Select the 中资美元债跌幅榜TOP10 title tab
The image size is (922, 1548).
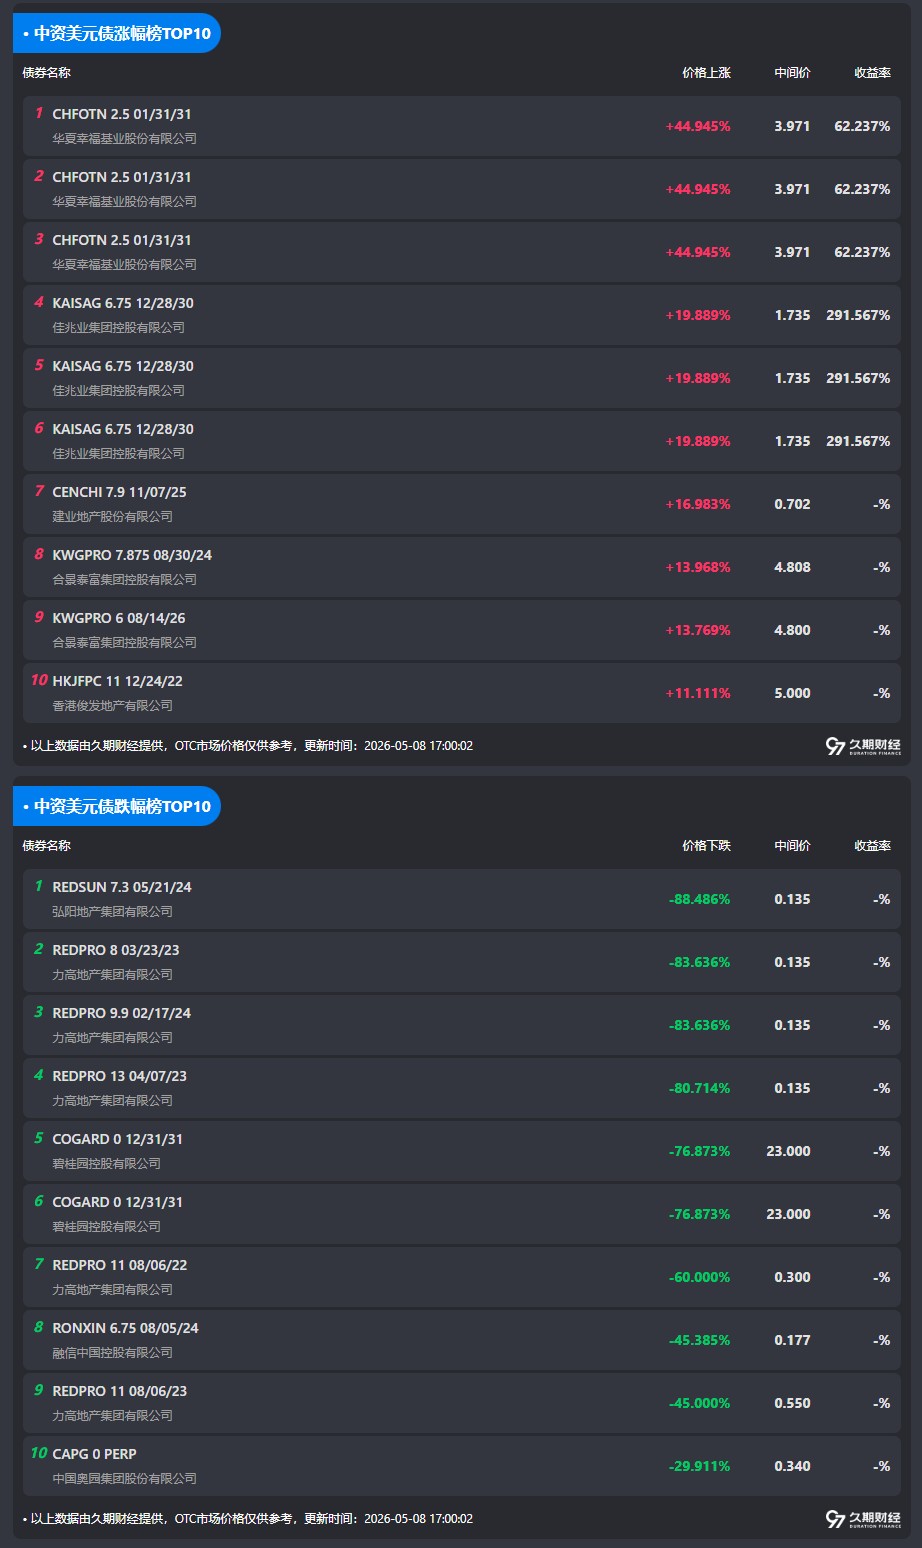(117, 806)
